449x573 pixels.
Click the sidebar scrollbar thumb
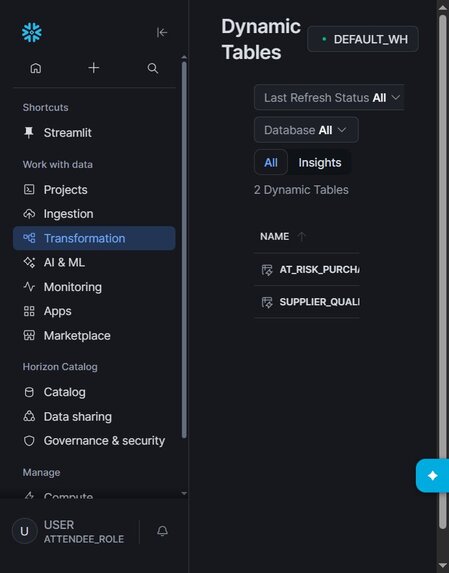184,250
